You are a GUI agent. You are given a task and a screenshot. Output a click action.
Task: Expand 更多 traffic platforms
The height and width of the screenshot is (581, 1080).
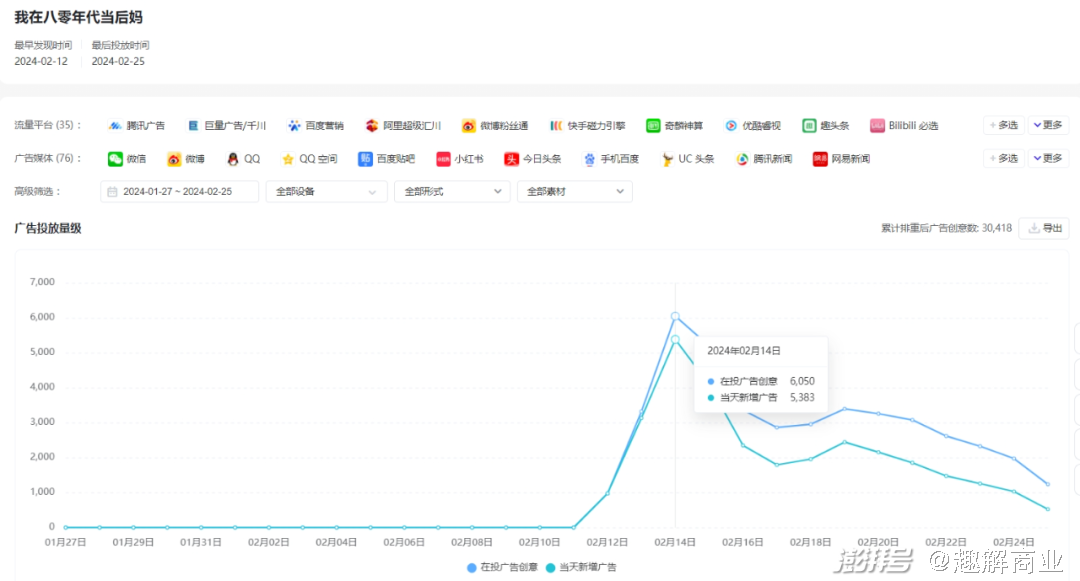pyautogui.click(x=1048, y=126)
